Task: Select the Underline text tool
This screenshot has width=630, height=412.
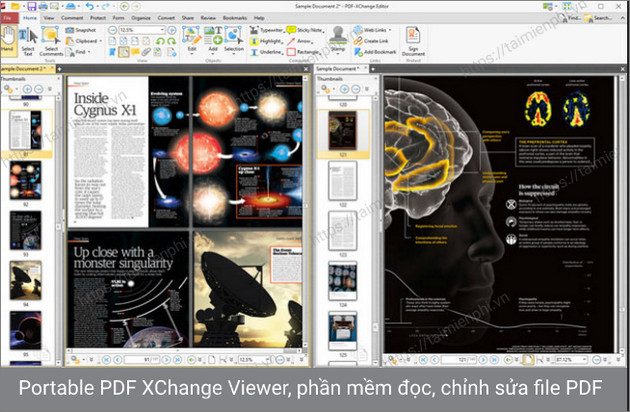Action: tap(266, 52)
